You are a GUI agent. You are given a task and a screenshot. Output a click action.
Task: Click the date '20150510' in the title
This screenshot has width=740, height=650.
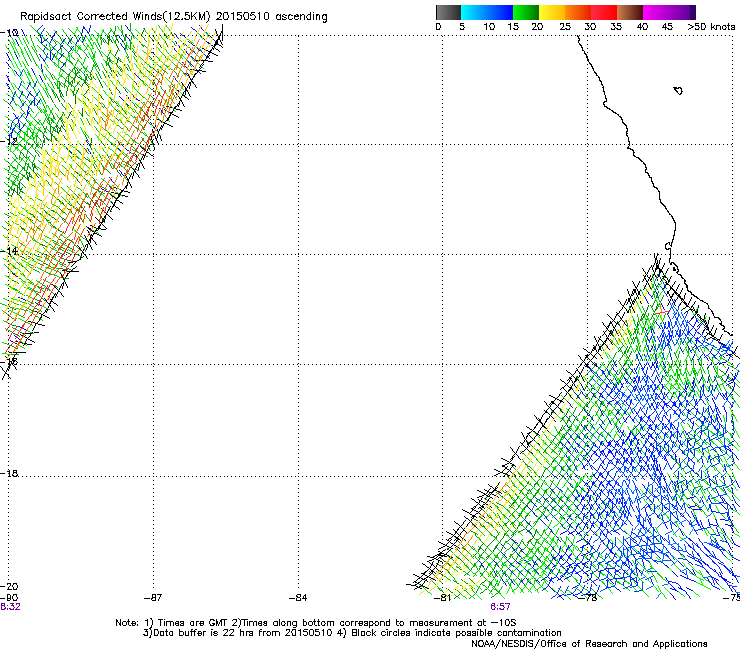(243, 16)
